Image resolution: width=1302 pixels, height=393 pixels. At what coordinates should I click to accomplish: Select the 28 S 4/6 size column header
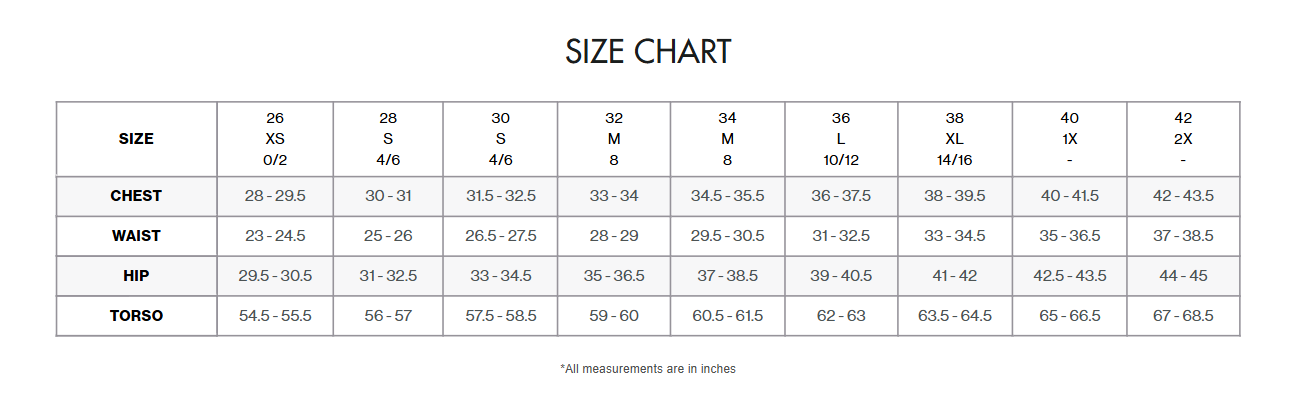388,139
